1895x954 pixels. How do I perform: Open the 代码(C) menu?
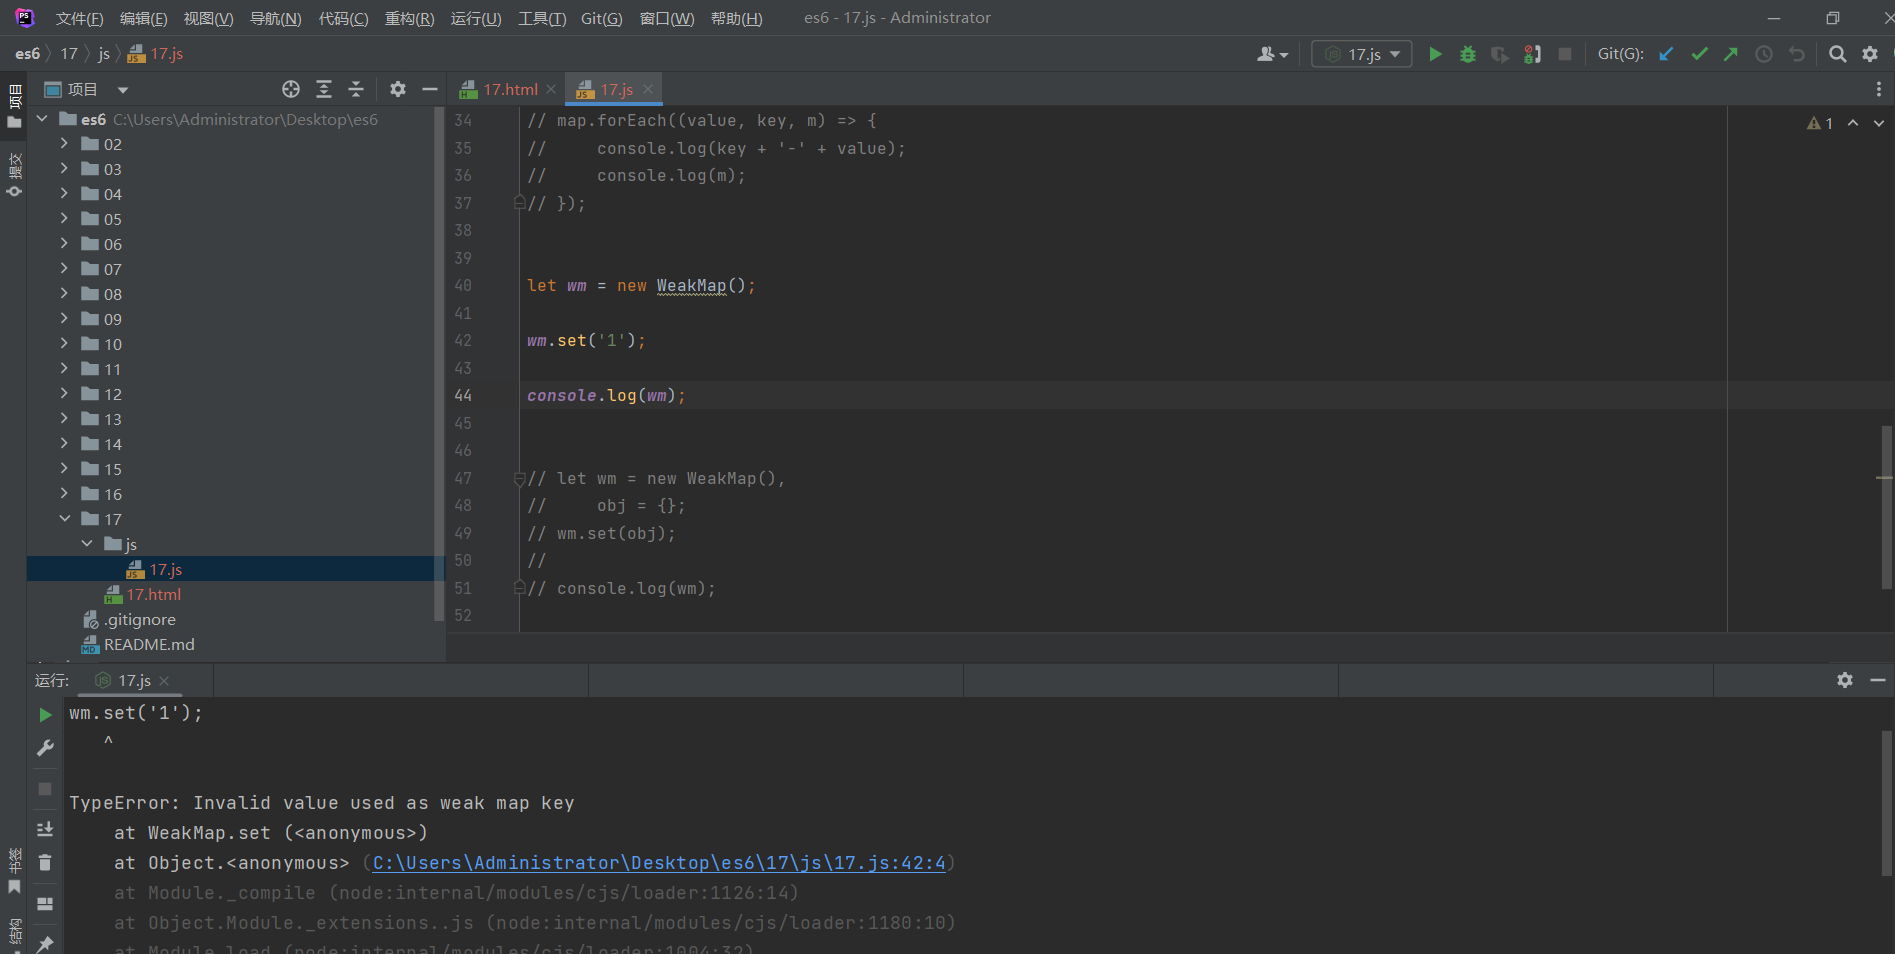tap(343, 19)
